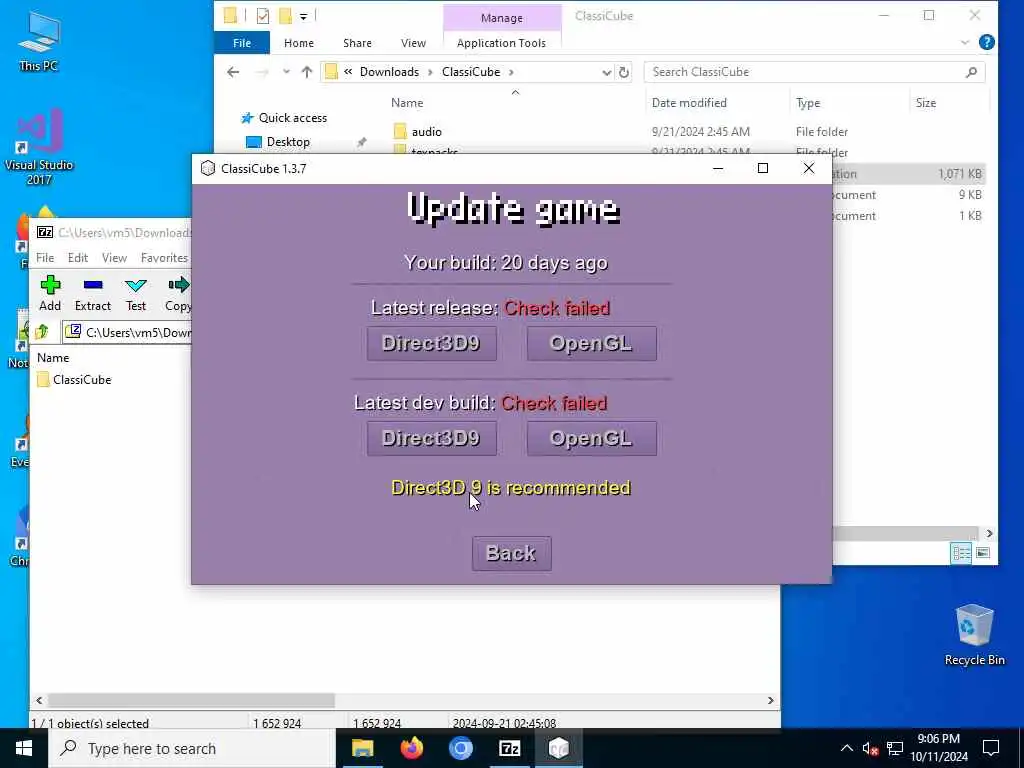Select Desktop in Explorer navigation pane

(288, 142)
